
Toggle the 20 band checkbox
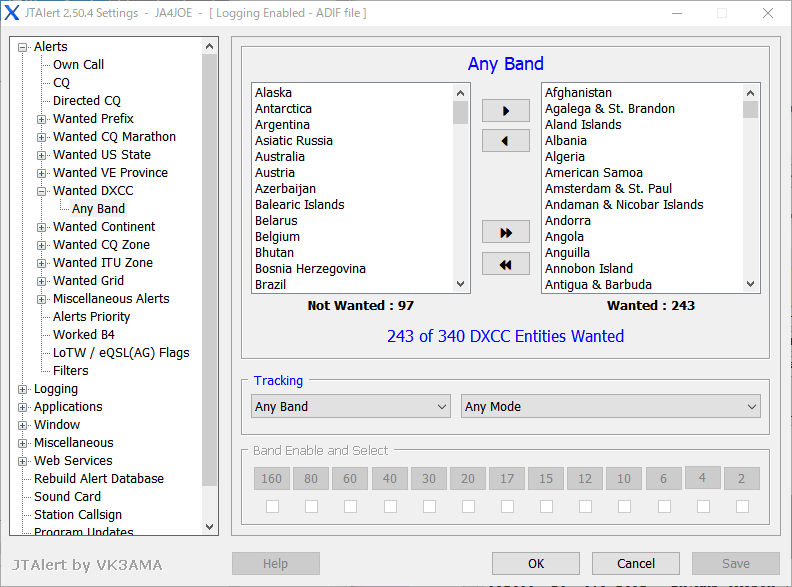click(x=468, y=506)
